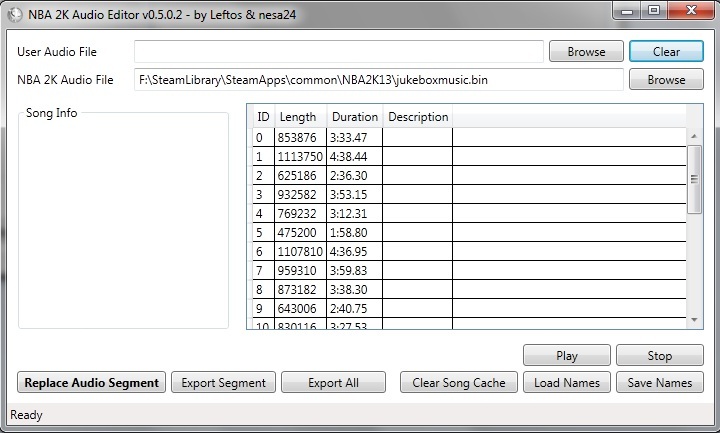The width and height of the screenshot is (720, 433).
Task: Select length cell 873182
Action: (x=300, y=289)
